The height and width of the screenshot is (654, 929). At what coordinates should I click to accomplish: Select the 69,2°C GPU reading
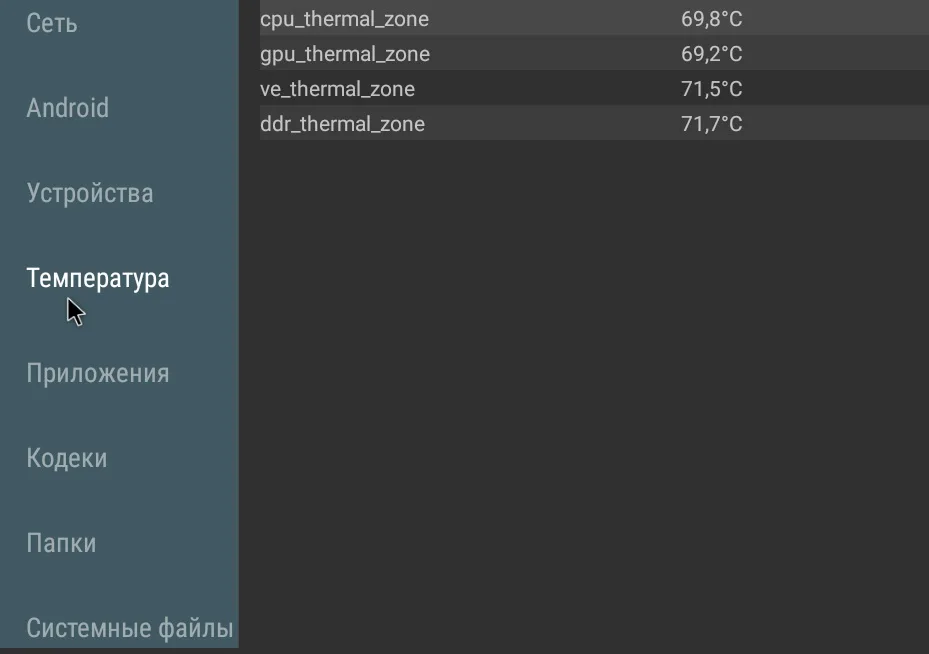711,54
